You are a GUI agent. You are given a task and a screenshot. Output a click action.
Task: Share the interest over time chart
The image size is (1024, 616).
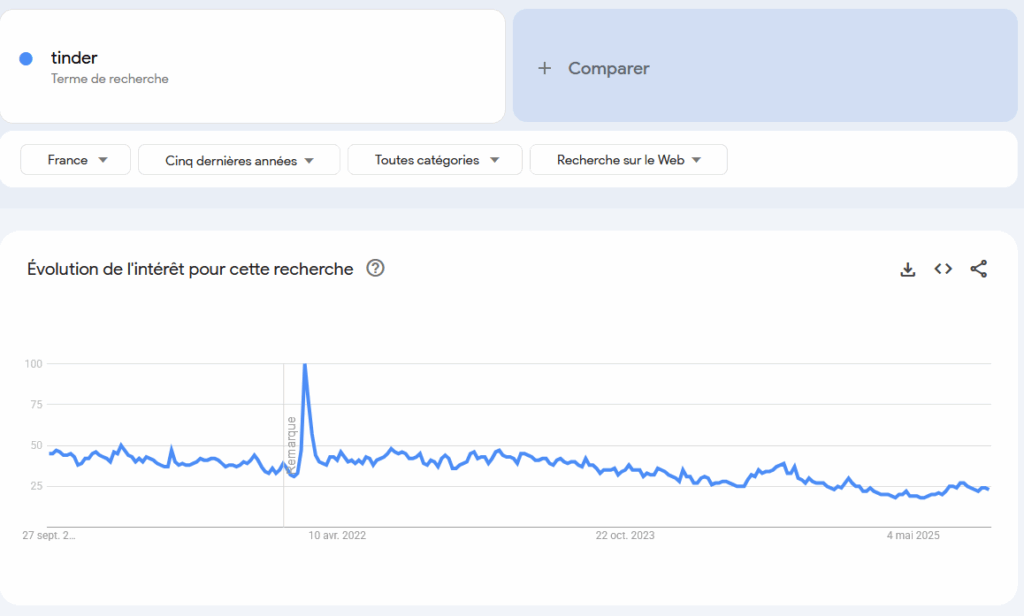pos(979,269)
